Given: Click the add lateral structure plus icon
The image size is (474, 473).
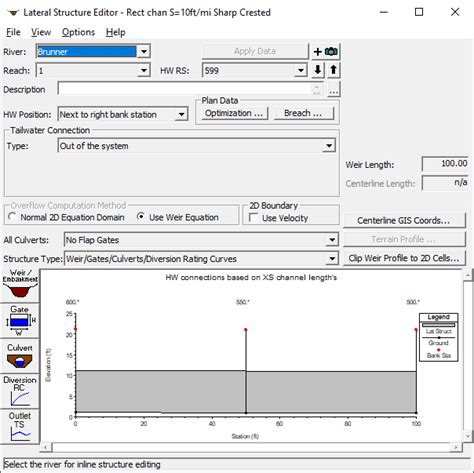Looking at the screenshot, I should (318, 52).
